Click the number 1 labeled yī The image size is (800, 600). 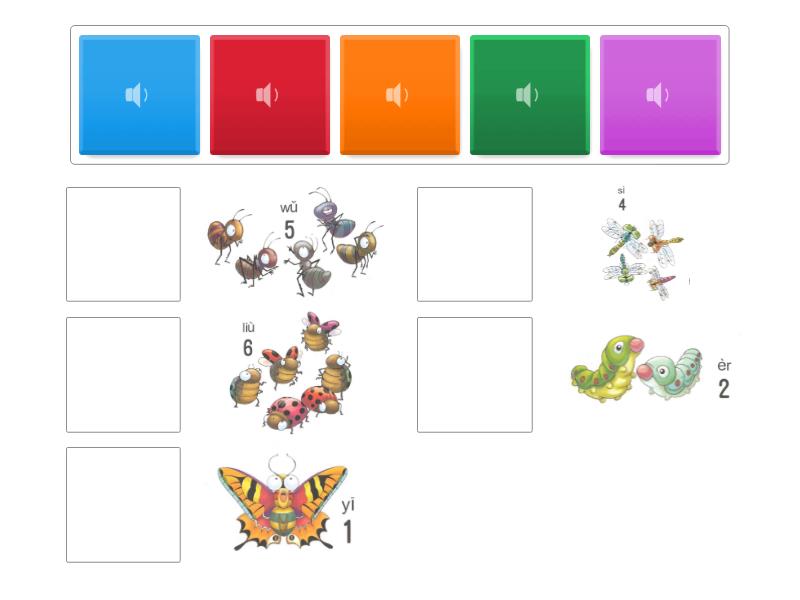(348, 532)
